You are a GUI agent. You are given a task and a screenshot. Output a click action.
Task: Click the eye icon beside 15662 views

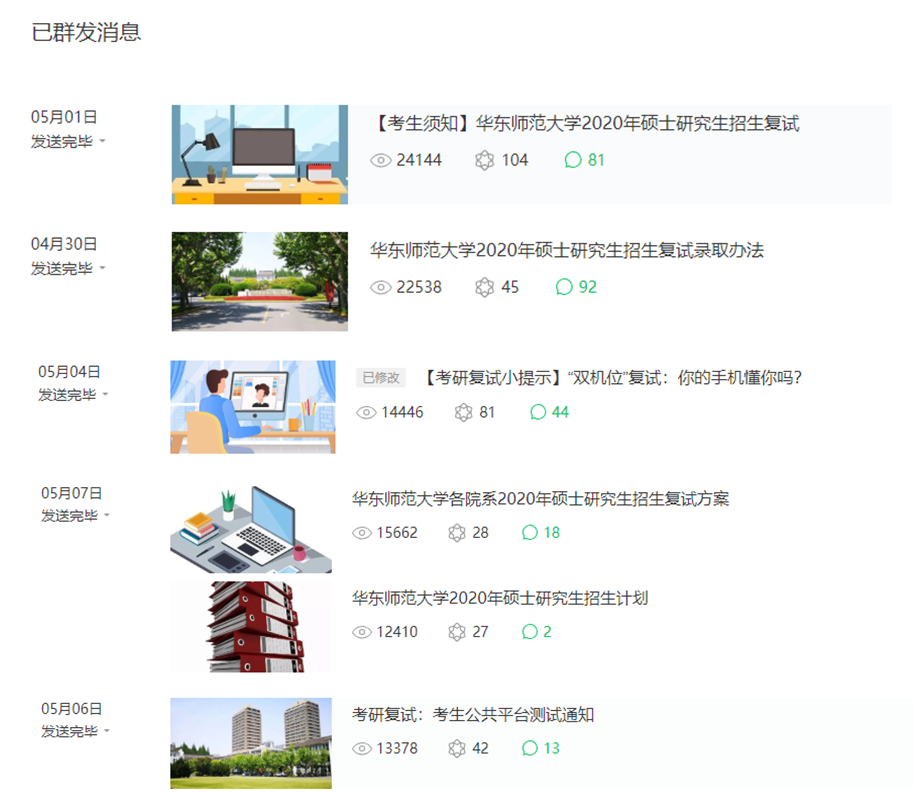[362, 533]
